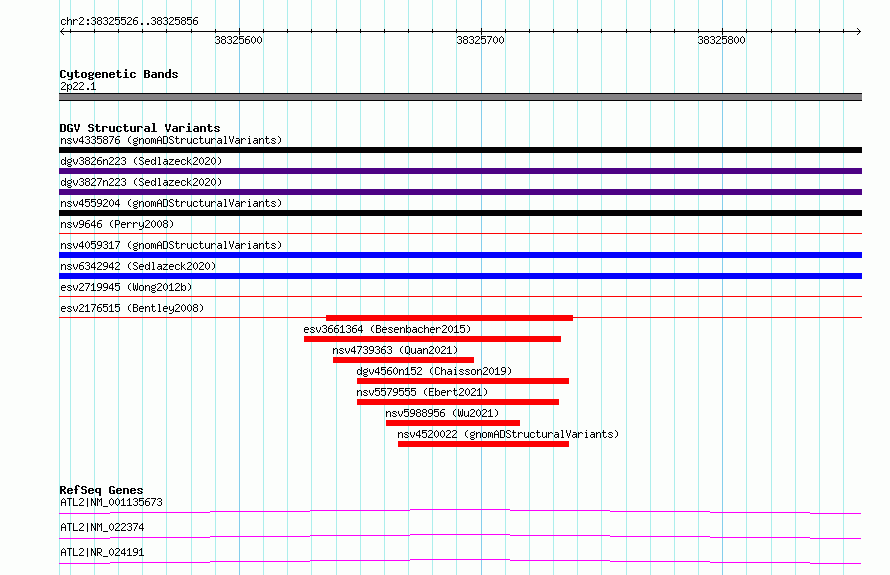Open variant nsv5579555 (Ebert2021) label
Viewport: 890px width, 575px height.
pos(422,392)
